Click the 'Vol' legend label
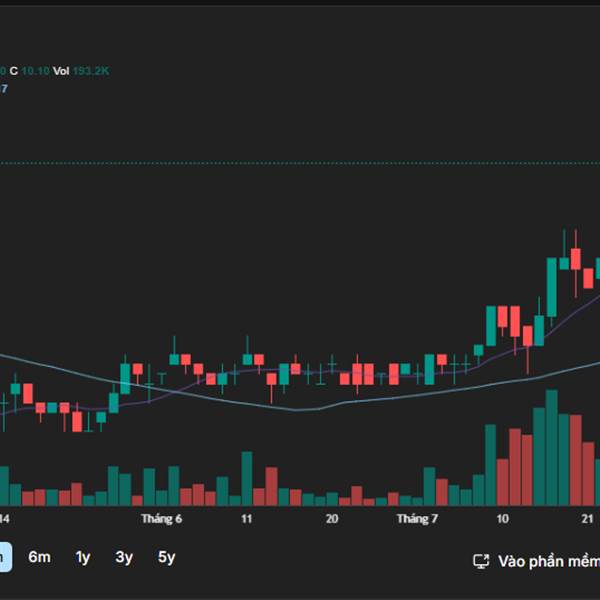Screen dimensions: 600x600 coord(61,71)
